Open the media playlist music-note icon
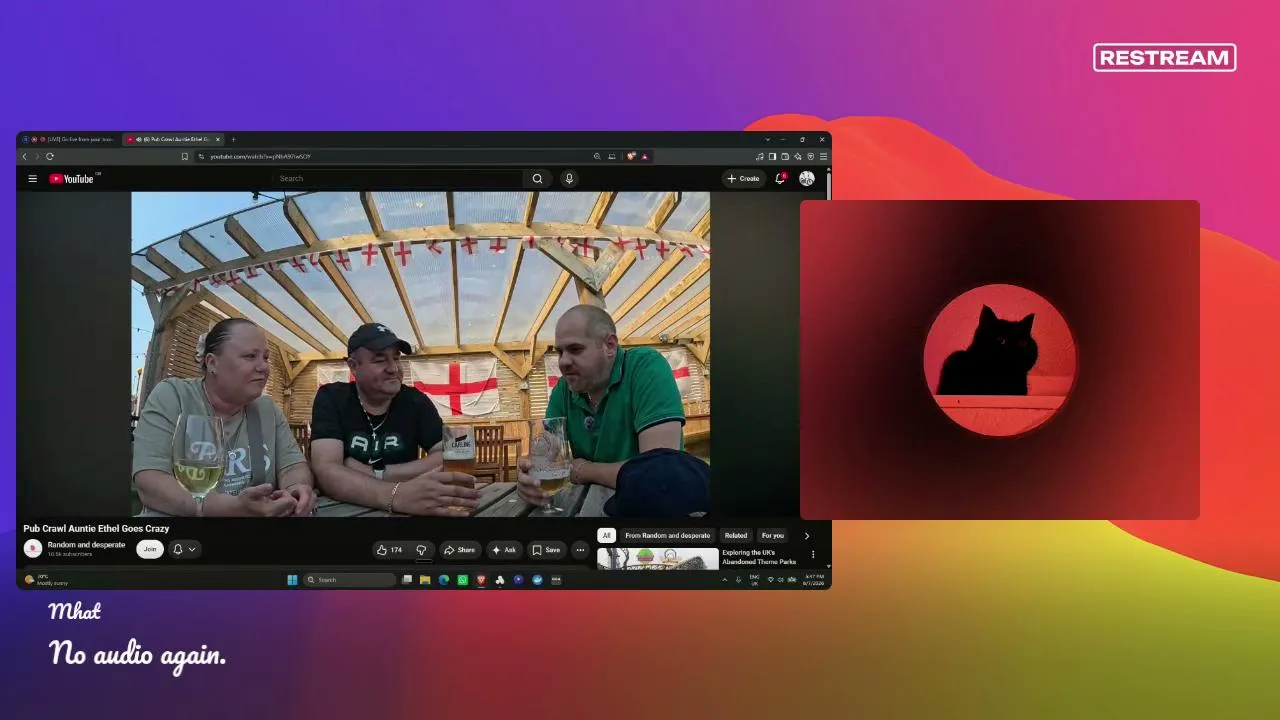The image size is (1280, 720). pos(760,156)
